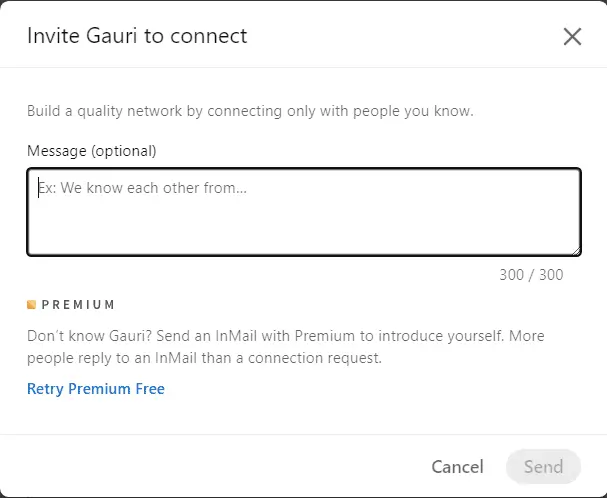The height and width of the screenshot is (498, 607).
Task: Close the invite dialog with the X icon
Action: pyautogui.click(x=572, y=37)
